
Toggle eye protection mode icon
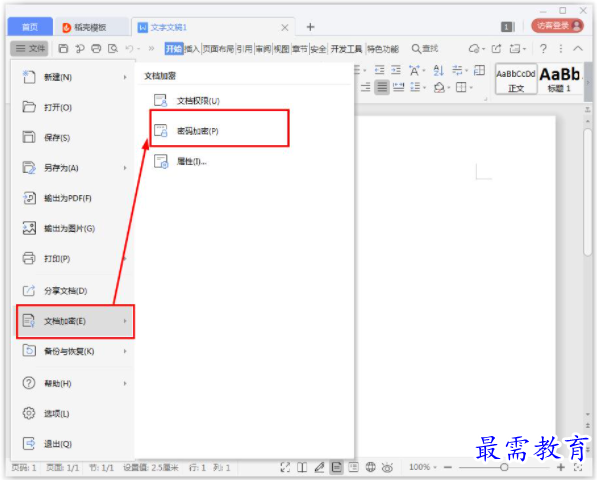pos(387,467)
